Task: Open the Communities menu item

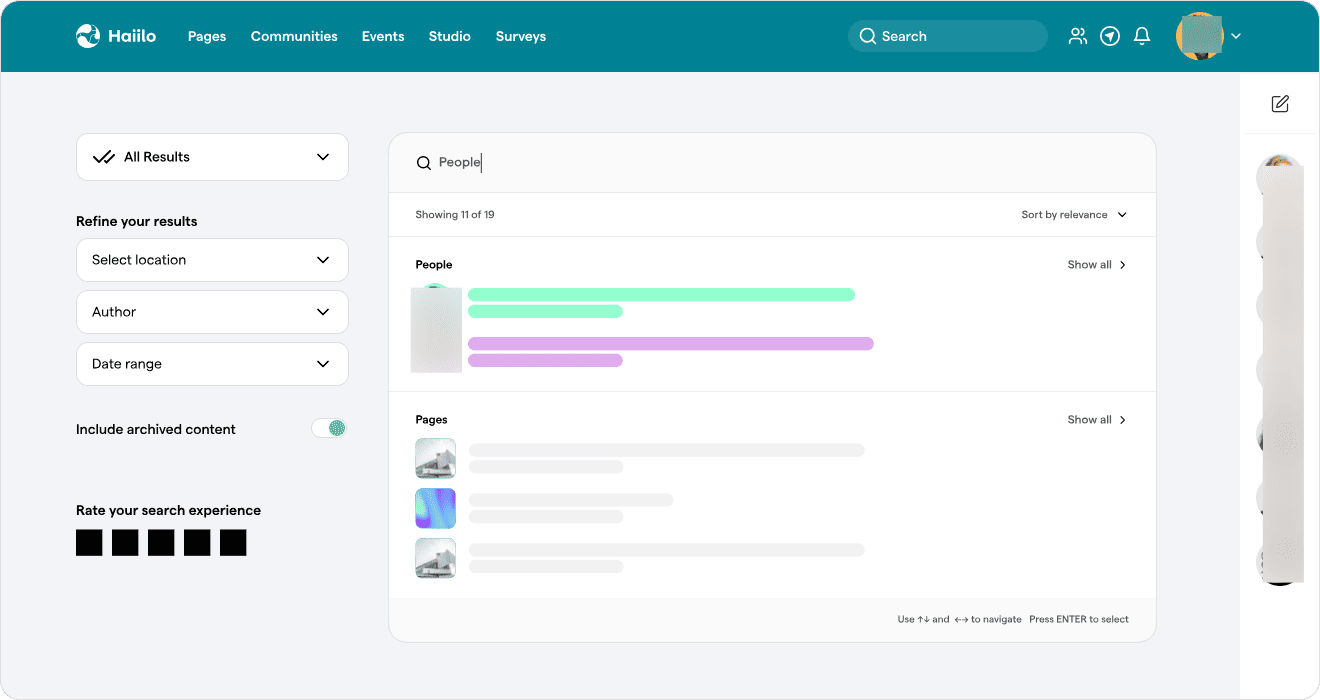Action: (x=294, y=36)
